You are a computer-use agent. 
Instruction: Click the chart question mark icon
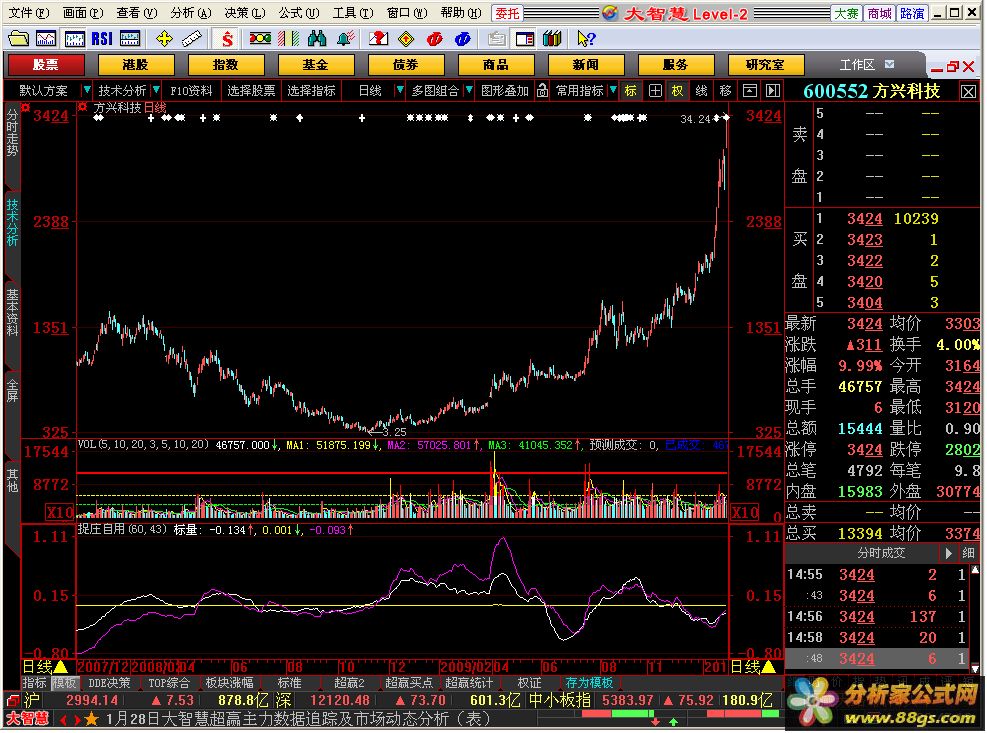point(378,39)
